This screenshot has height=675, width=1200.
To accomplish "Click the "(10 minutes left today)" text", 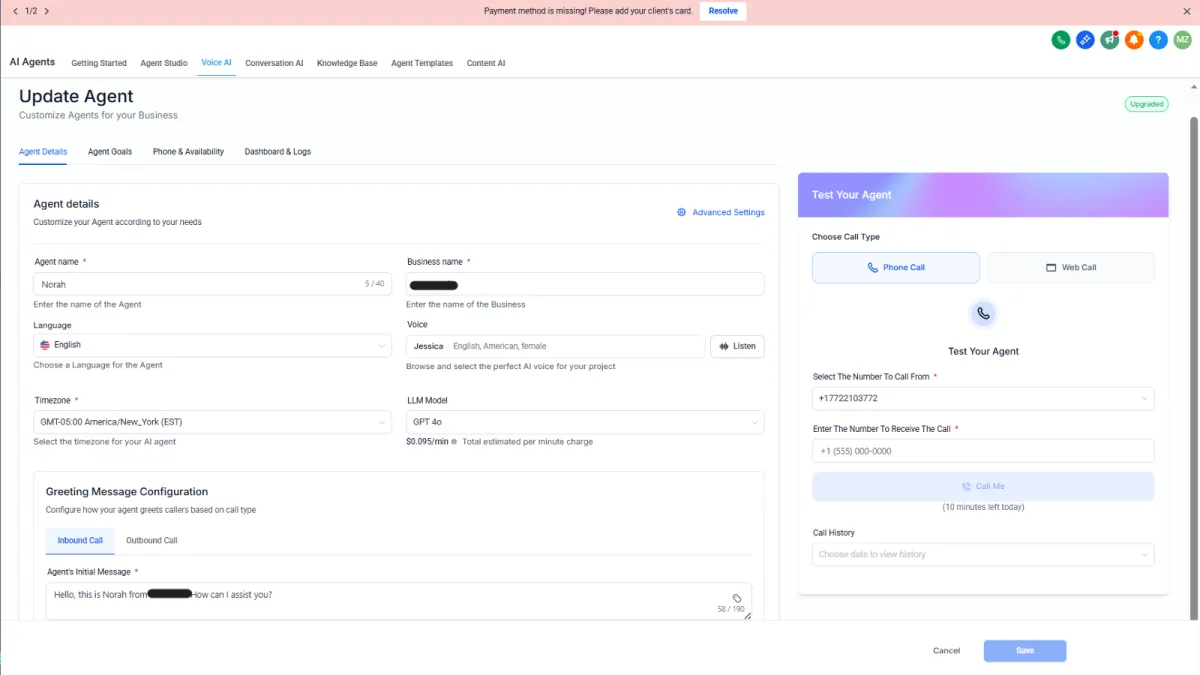I will (x=983, y=507).
